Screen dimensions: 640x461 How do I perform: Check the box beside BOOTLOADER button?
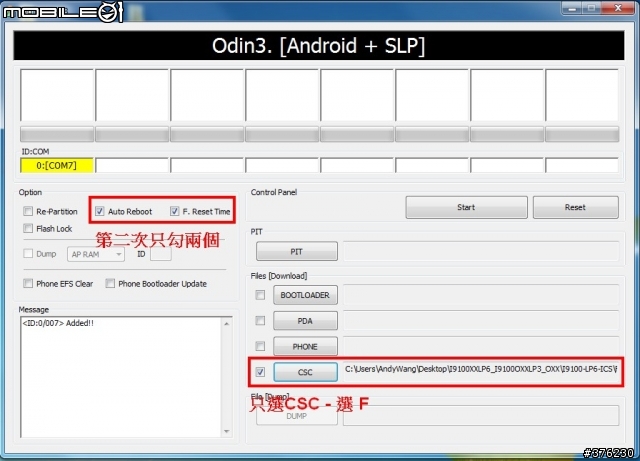coord(260,295)
